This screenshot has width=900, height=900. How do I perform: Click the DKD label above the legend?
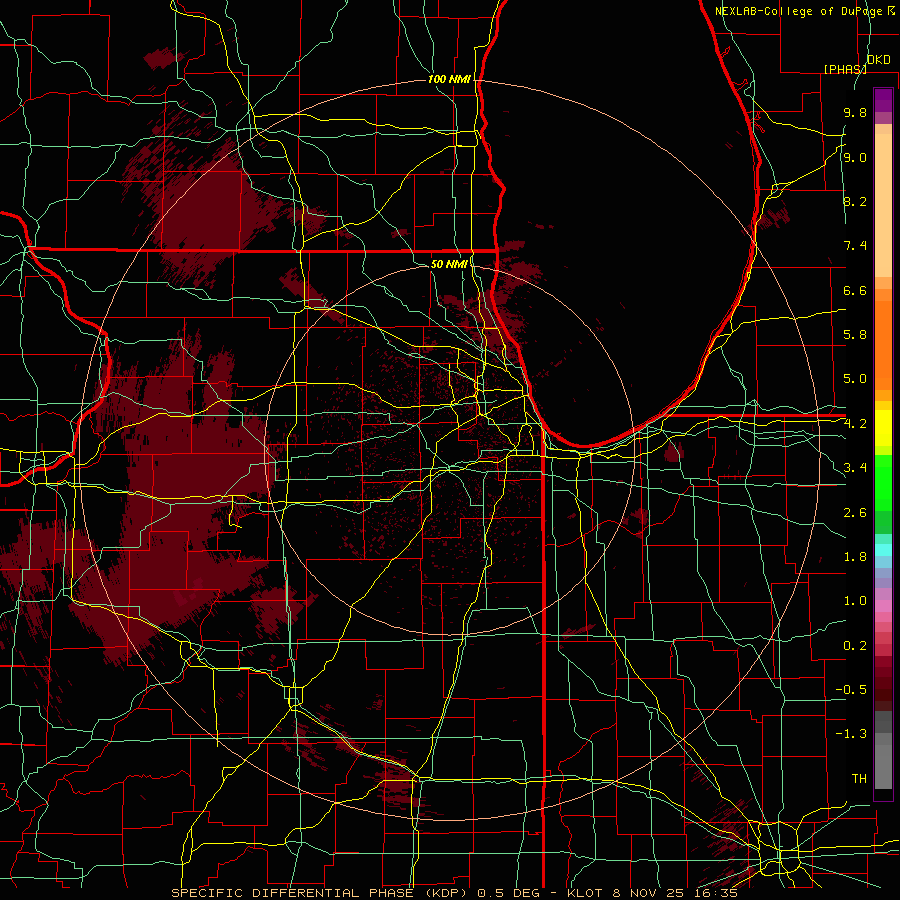click(x=879, y=60)
